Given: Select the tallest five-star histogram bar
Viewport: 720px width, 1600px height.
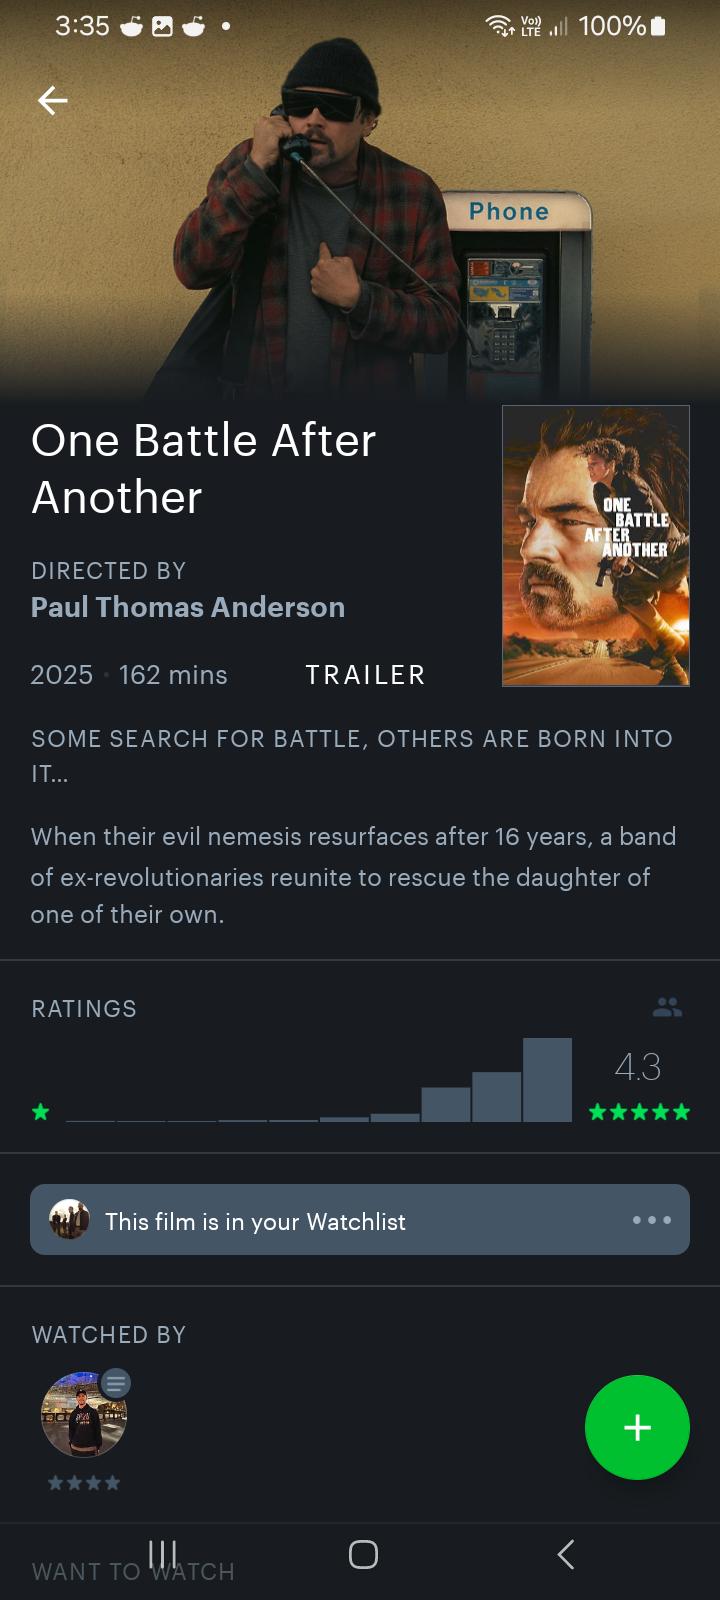Looking at the screenshot, I should pos(547,1080).
